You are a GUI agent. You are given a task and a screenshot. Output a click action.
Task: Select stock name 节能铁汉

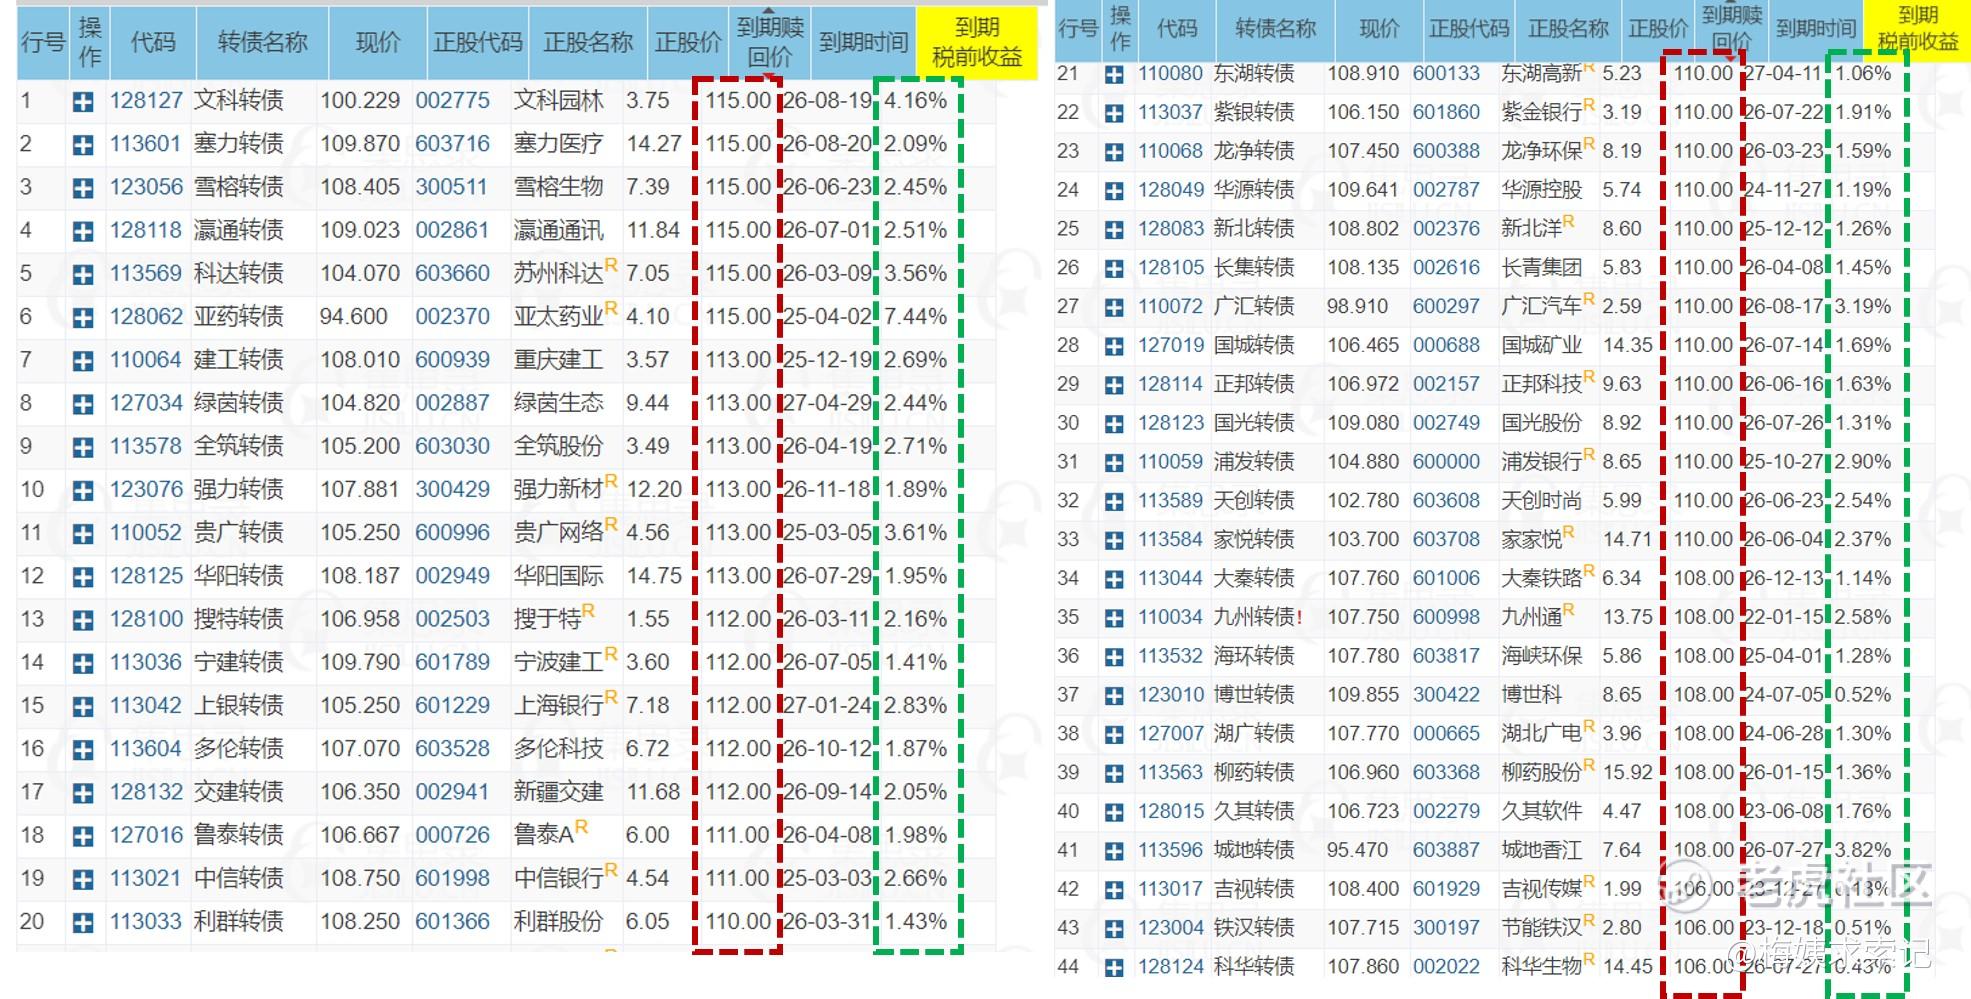tap(1541, 928)
